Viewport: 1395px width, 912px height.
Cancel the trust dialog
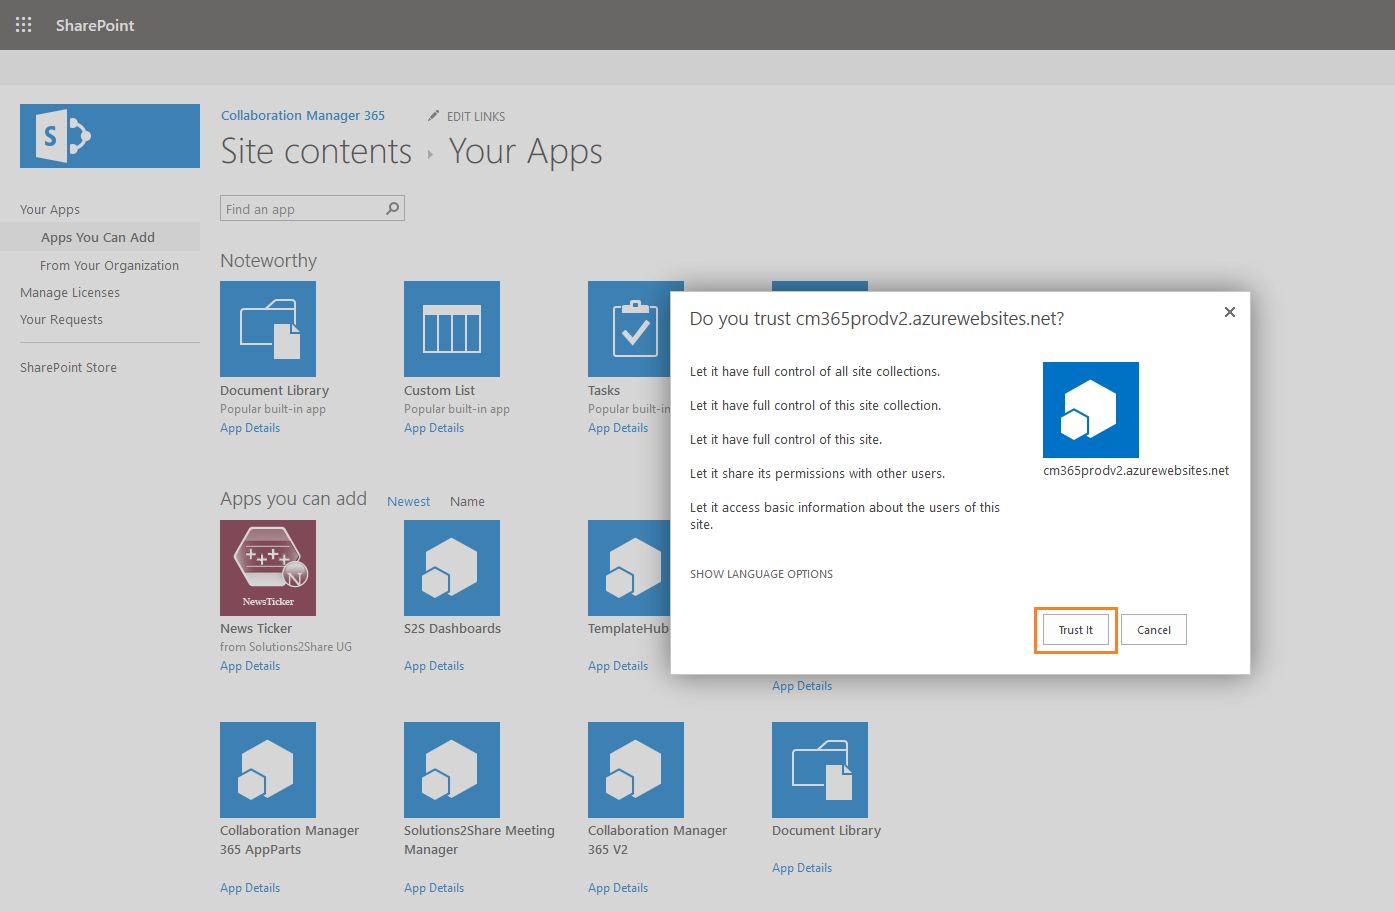1154,630
